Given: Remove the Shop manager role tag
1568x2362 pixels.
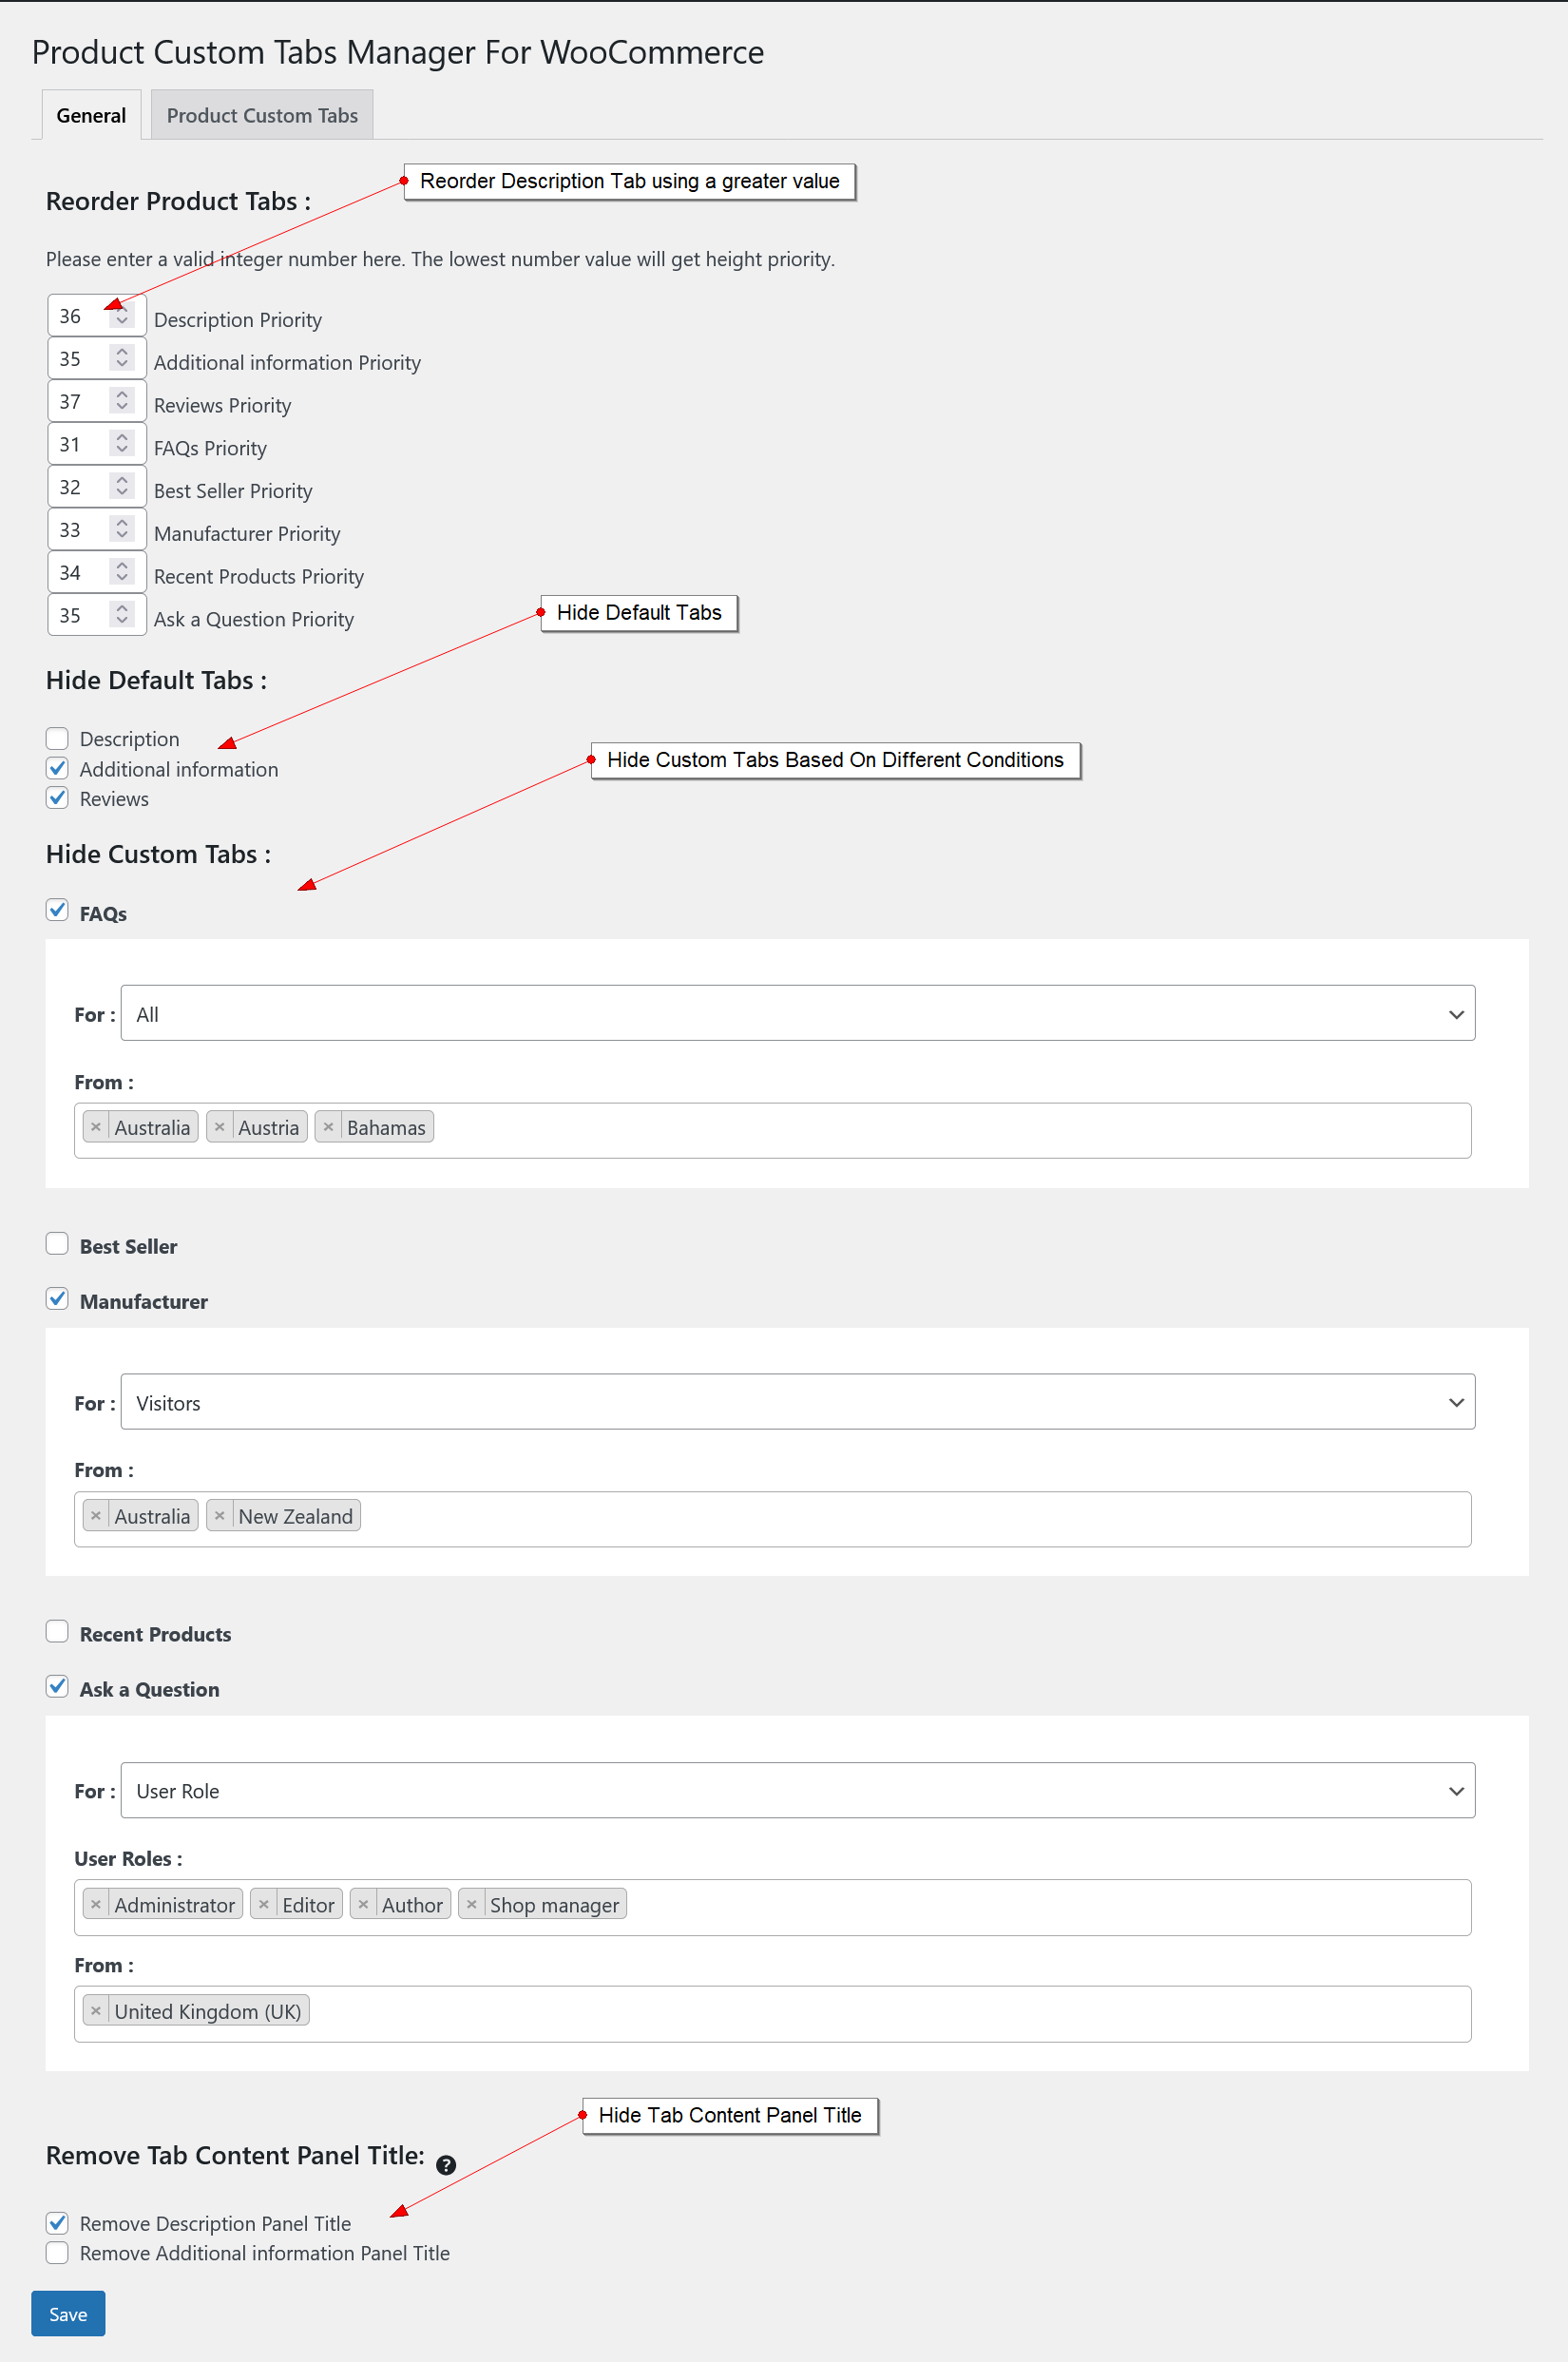Looking at the screenshot, I should click(x=471, y=1904).
